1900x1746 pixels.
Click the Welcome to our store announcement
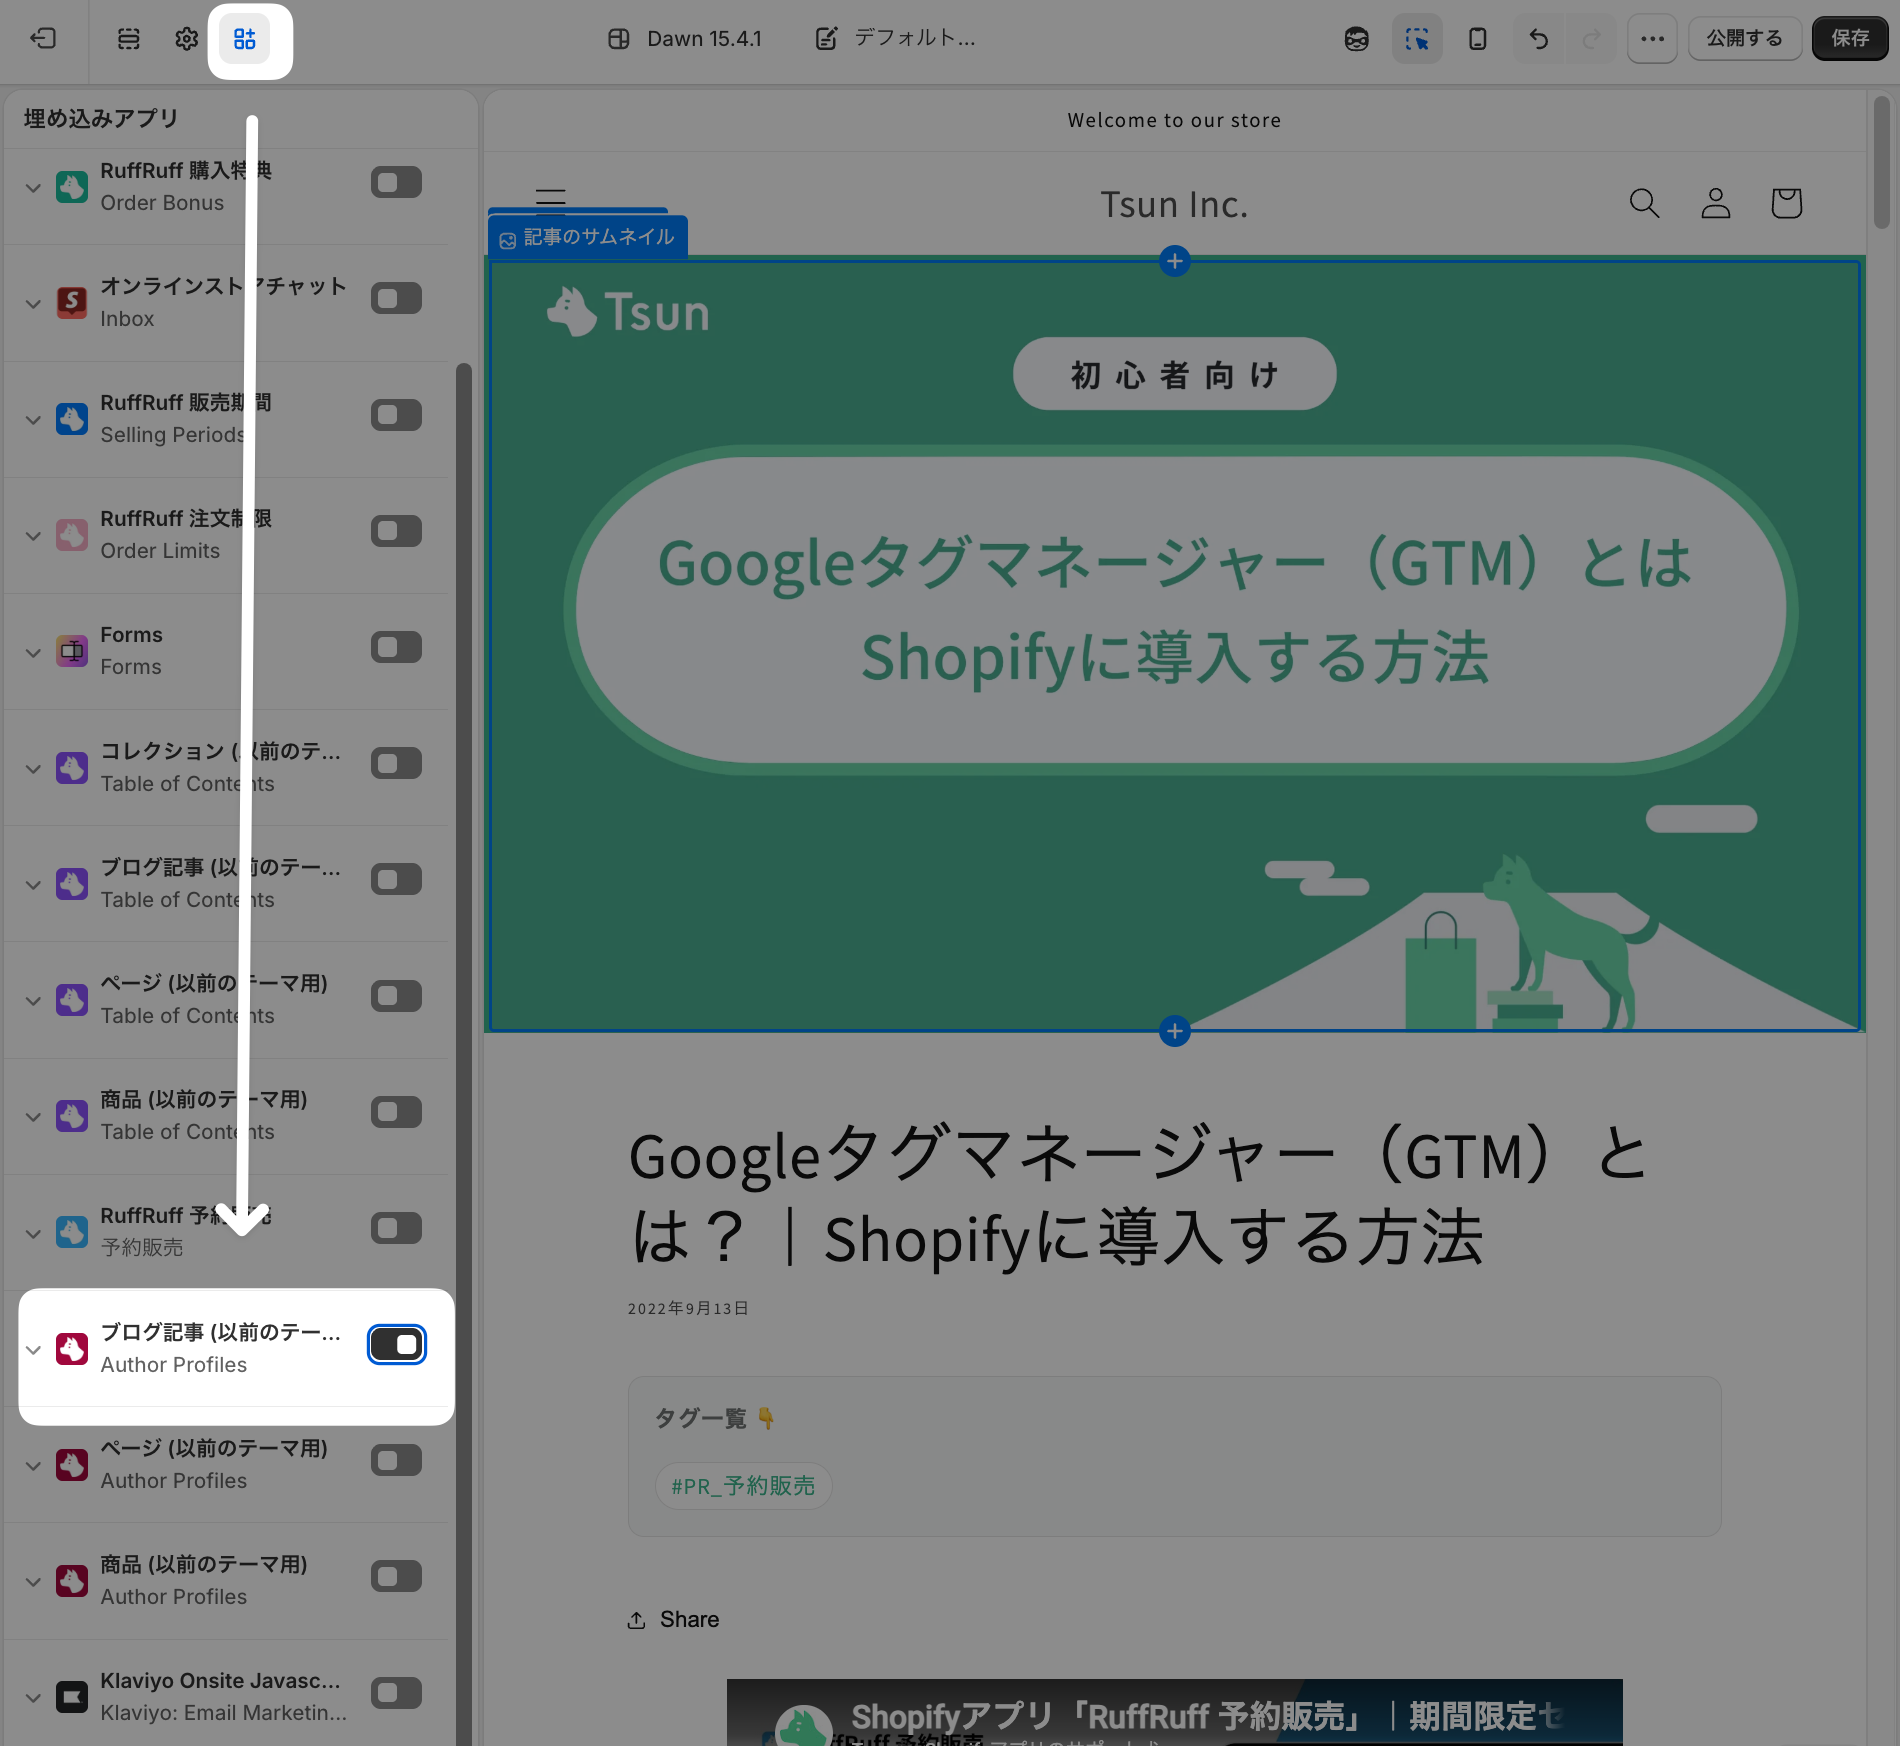coord(1174,121)
